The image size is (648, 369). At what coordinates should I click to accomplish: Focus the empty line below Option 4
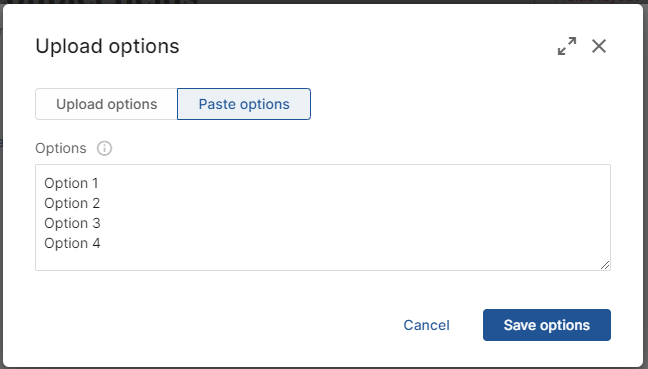tap(322, 261)
